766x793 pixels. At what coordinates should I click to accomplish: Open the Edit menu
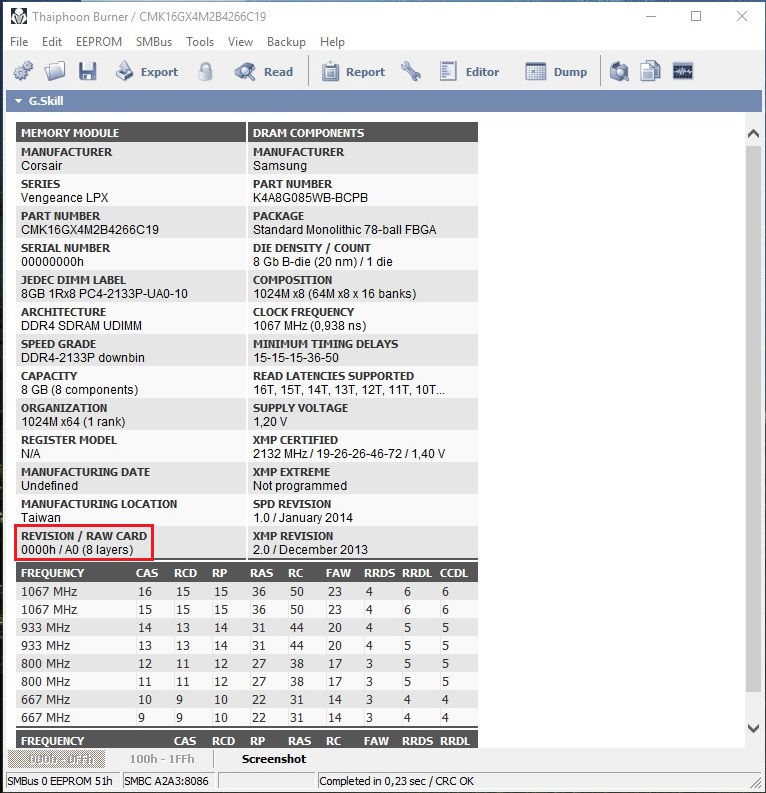[52, 42]
